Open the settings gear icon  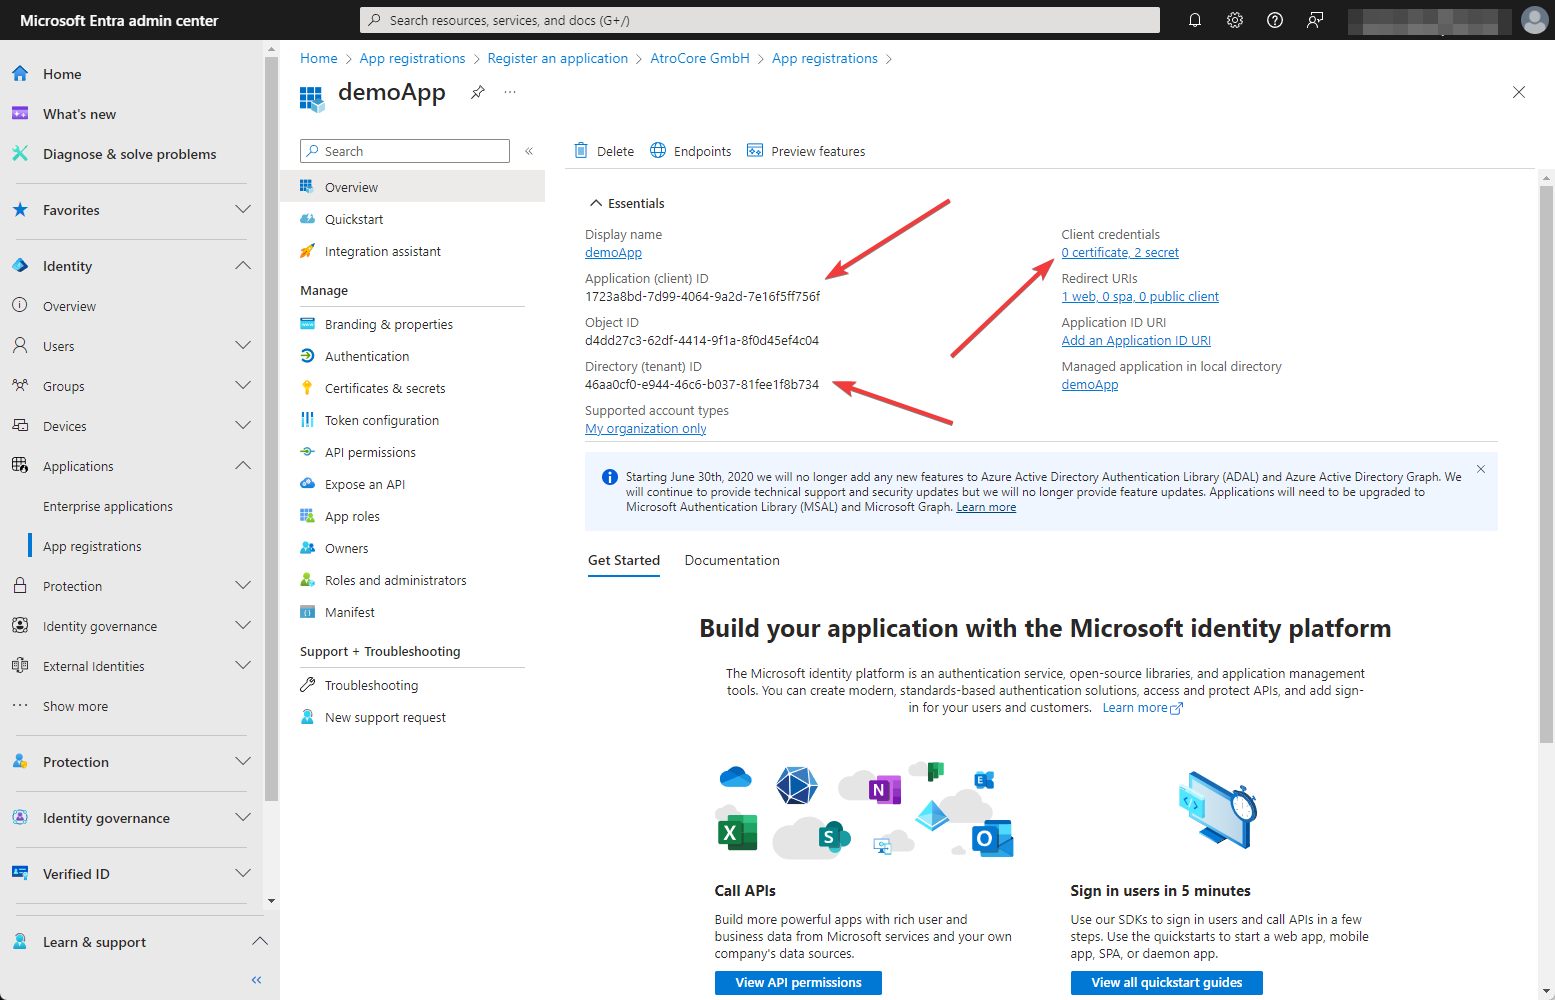1235,20
